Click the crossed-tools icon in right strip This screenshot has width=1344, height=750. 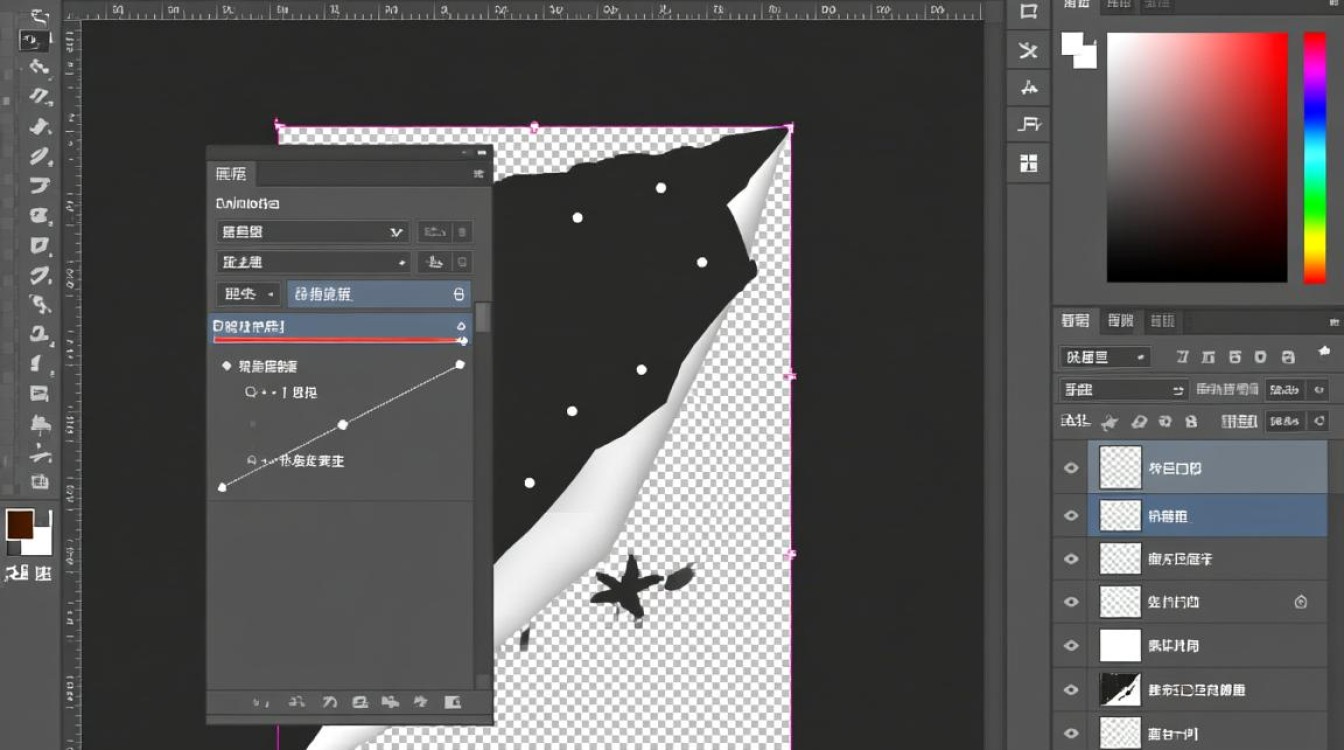1028,50
